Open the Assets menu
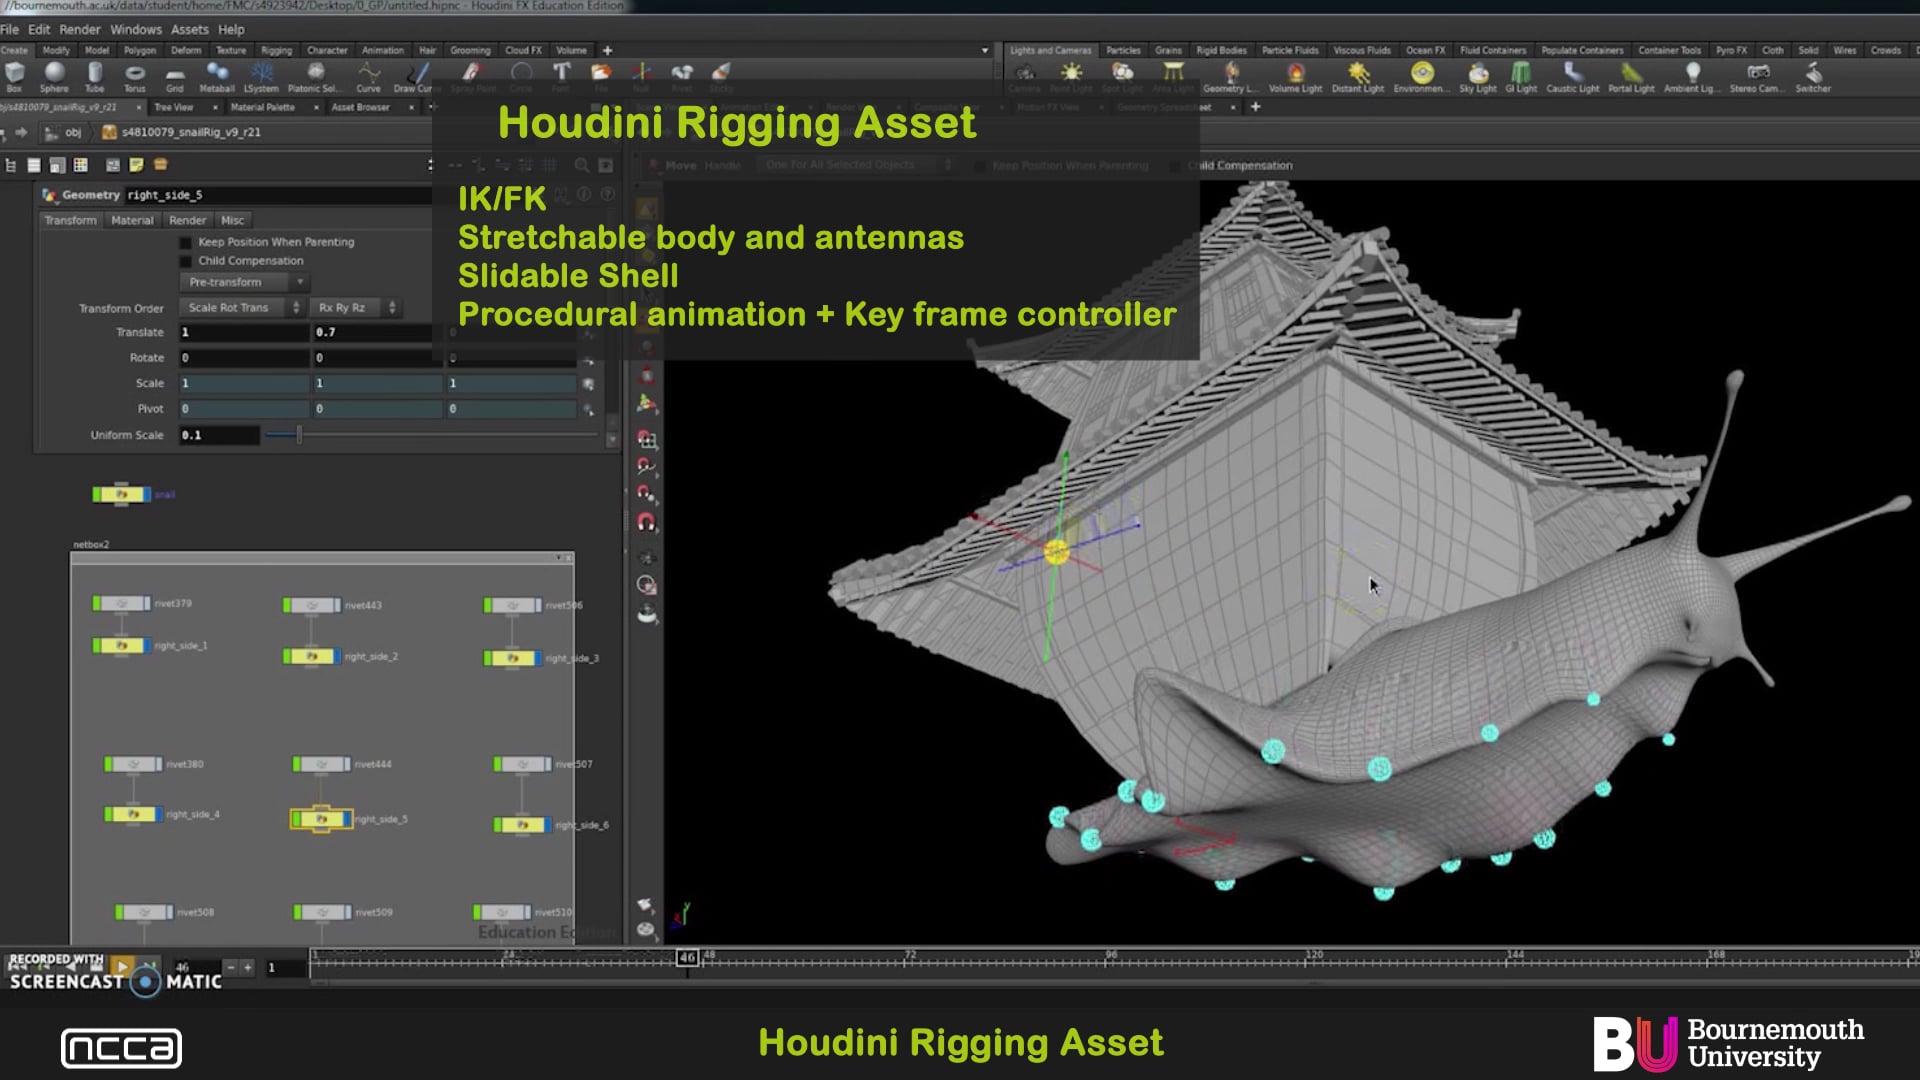1920x1080 pixels. (x=190, y=29)
